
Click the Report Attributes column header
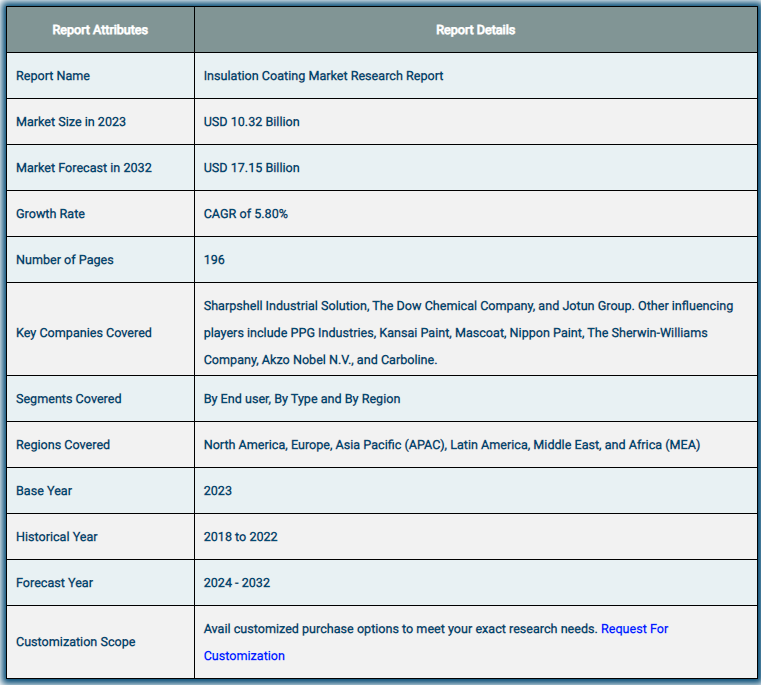pyautogui.click(x=100, y=30)
